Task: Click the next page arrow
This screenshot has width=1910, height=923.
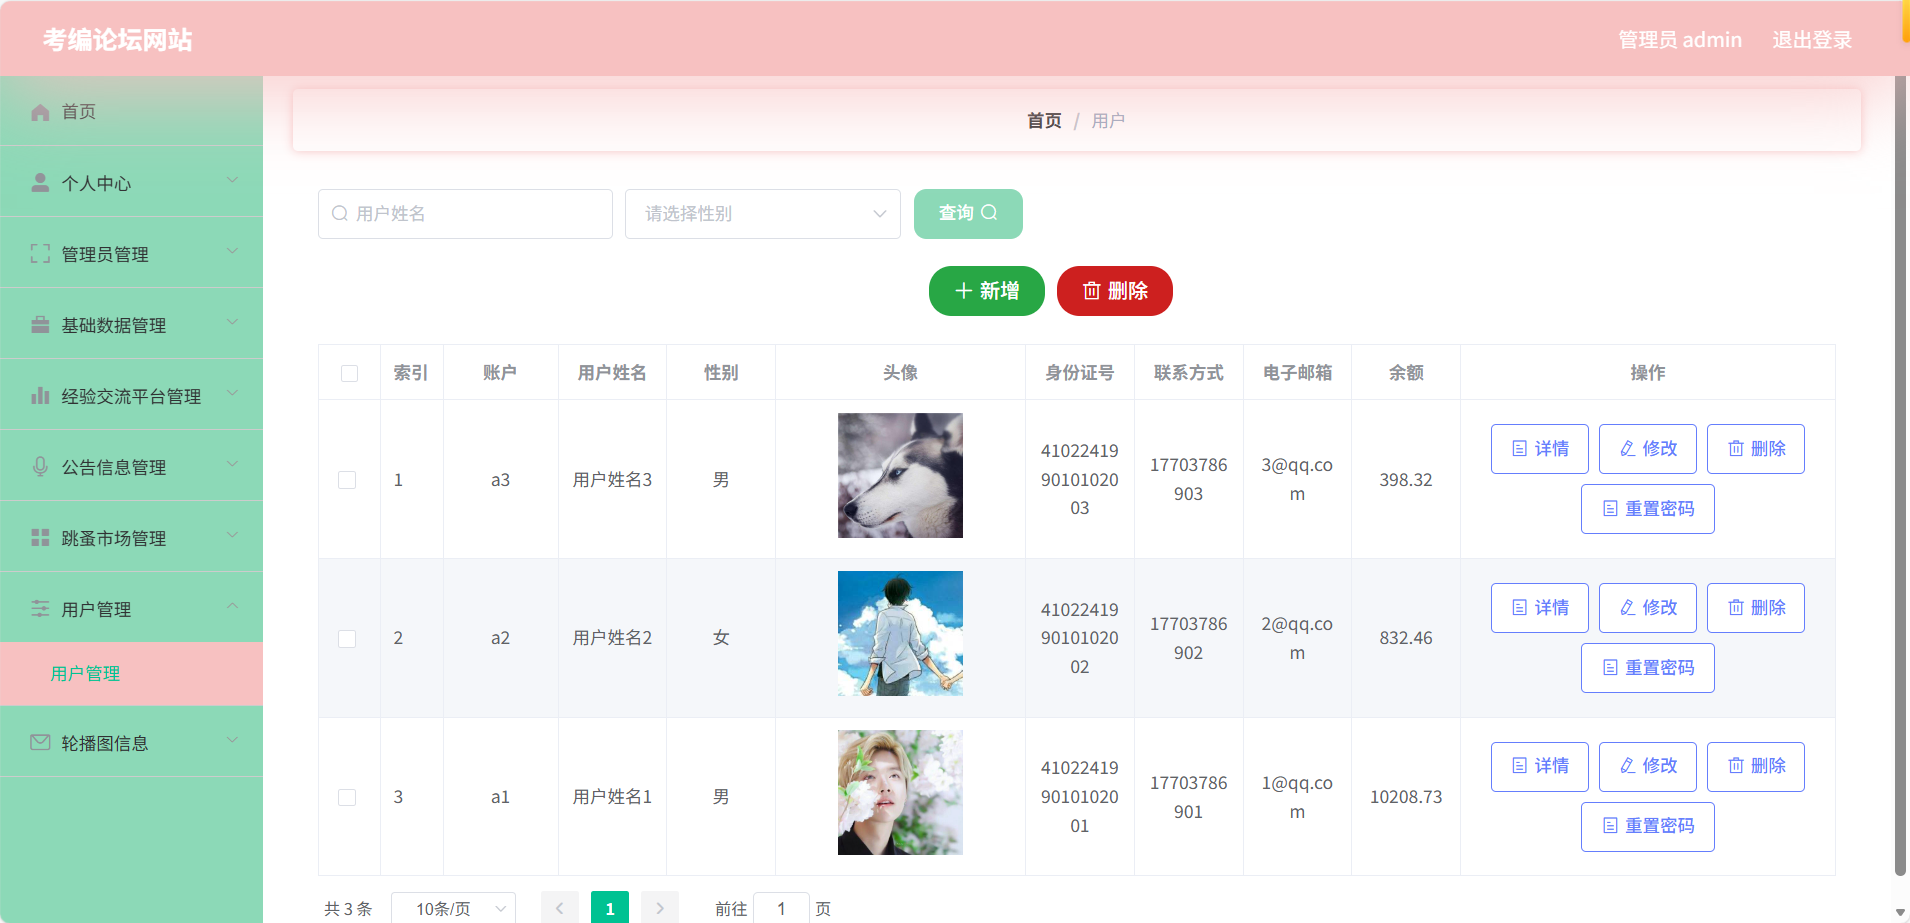Action: pyautogui.click(x=660, y=908)
